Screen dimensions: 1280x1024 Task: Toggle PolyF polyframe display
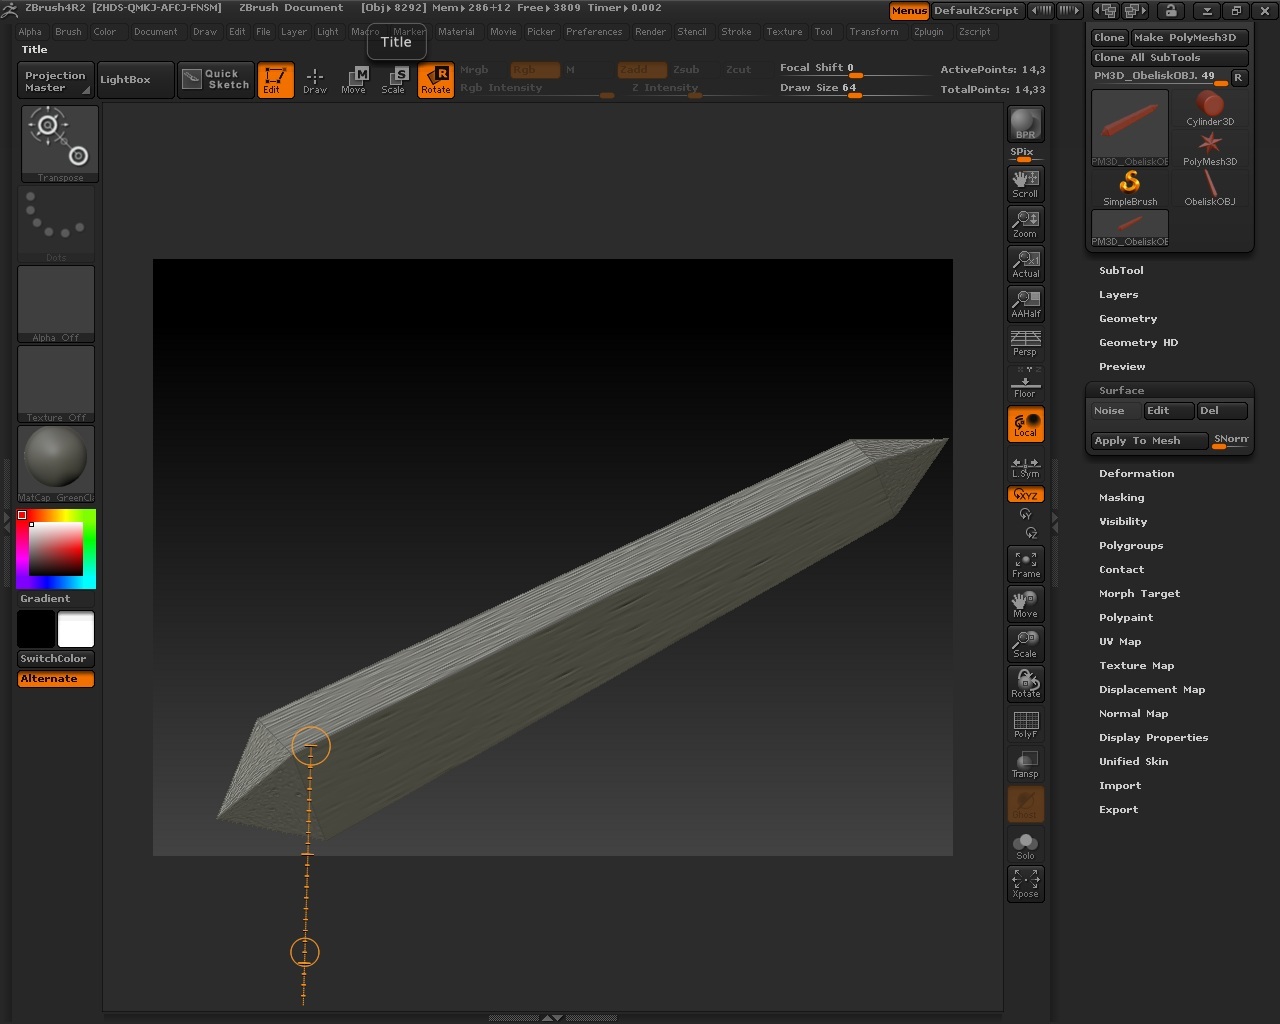(1025, 724)
